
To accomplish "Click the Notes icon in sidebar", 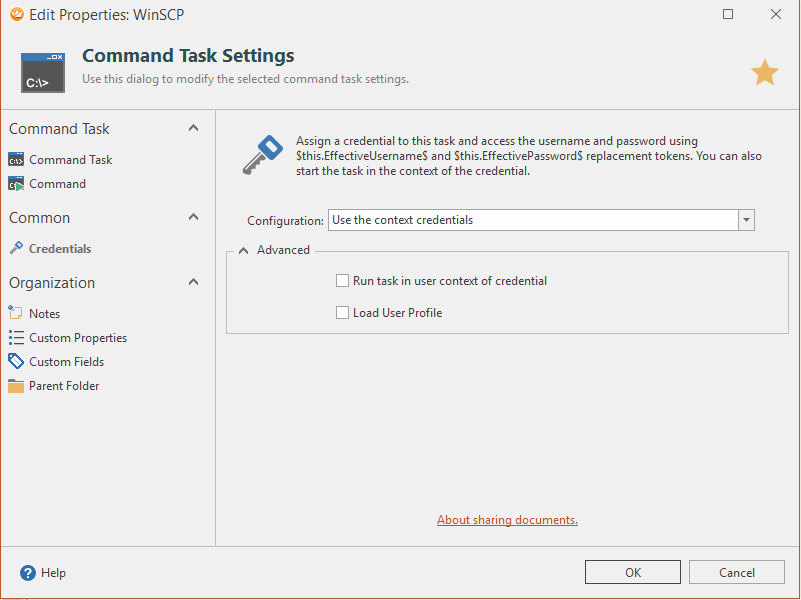I will (16, 314).
